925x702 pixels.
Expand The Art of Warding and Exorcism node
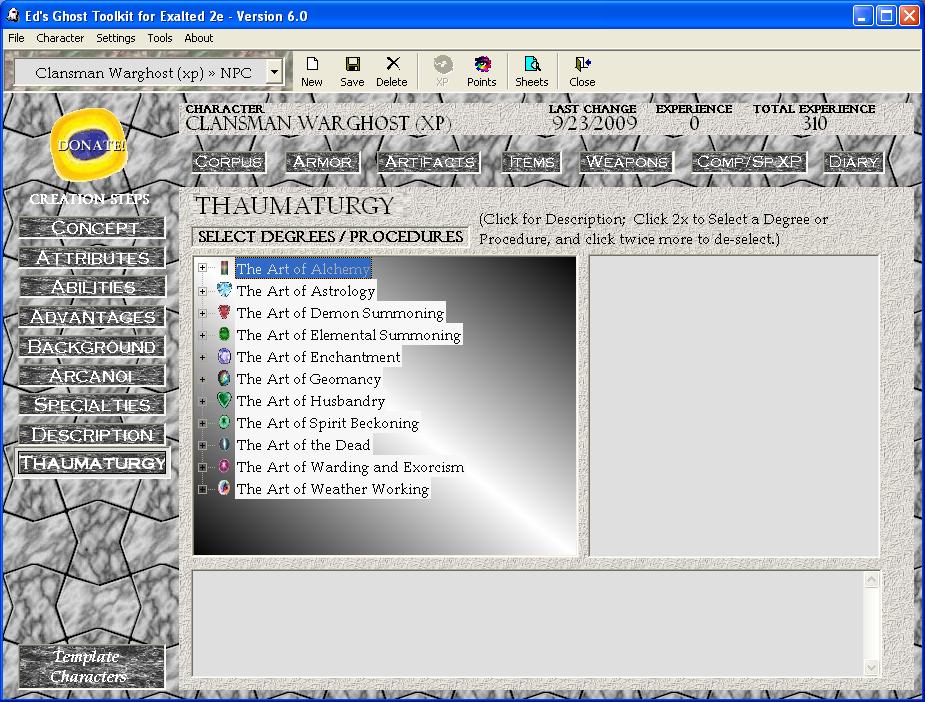pyautogui.click(x=203, y=467)
